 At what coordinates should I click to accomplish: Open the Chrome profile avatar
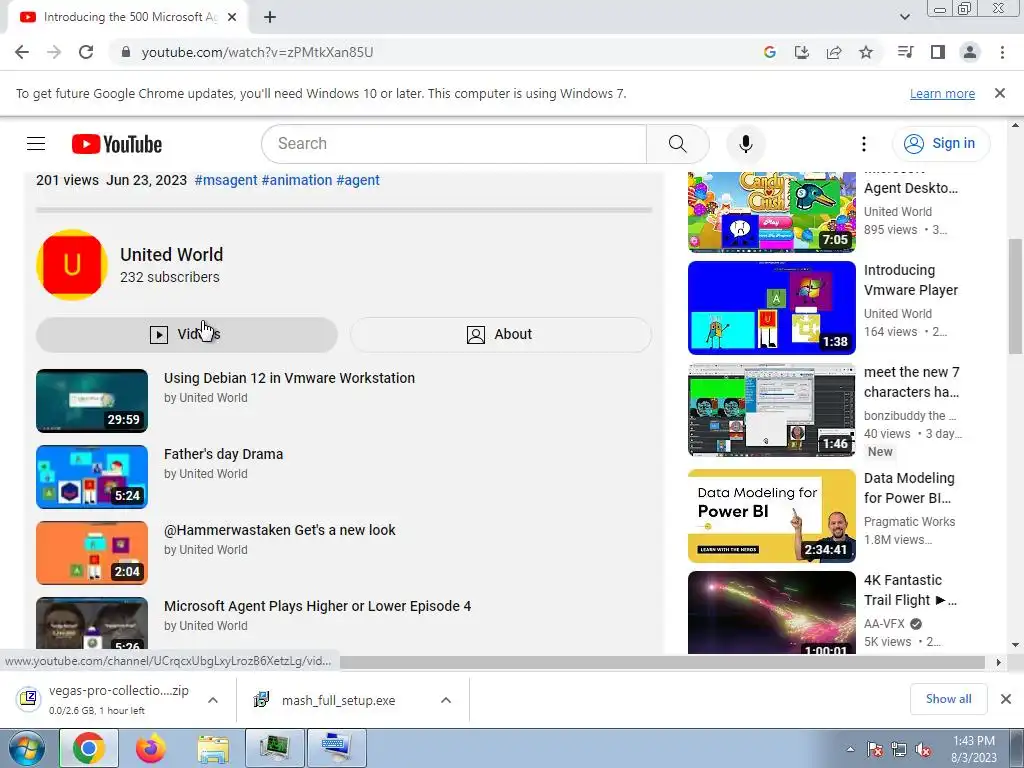[x=970, y=52]
